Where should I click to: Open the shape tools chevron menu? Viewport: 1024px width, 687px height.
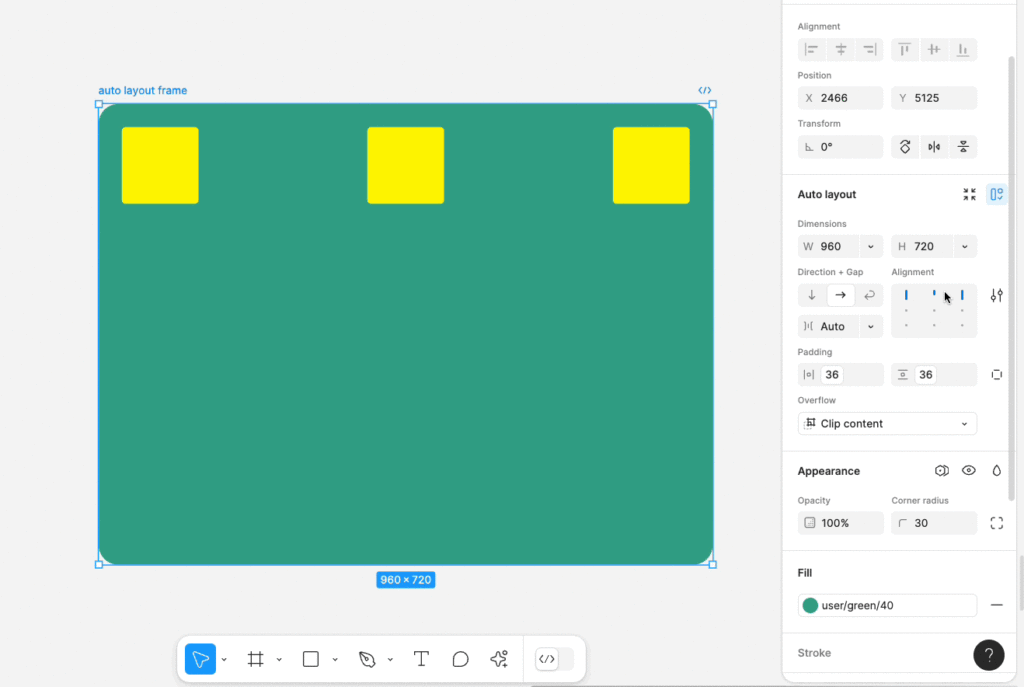point(335,660)
